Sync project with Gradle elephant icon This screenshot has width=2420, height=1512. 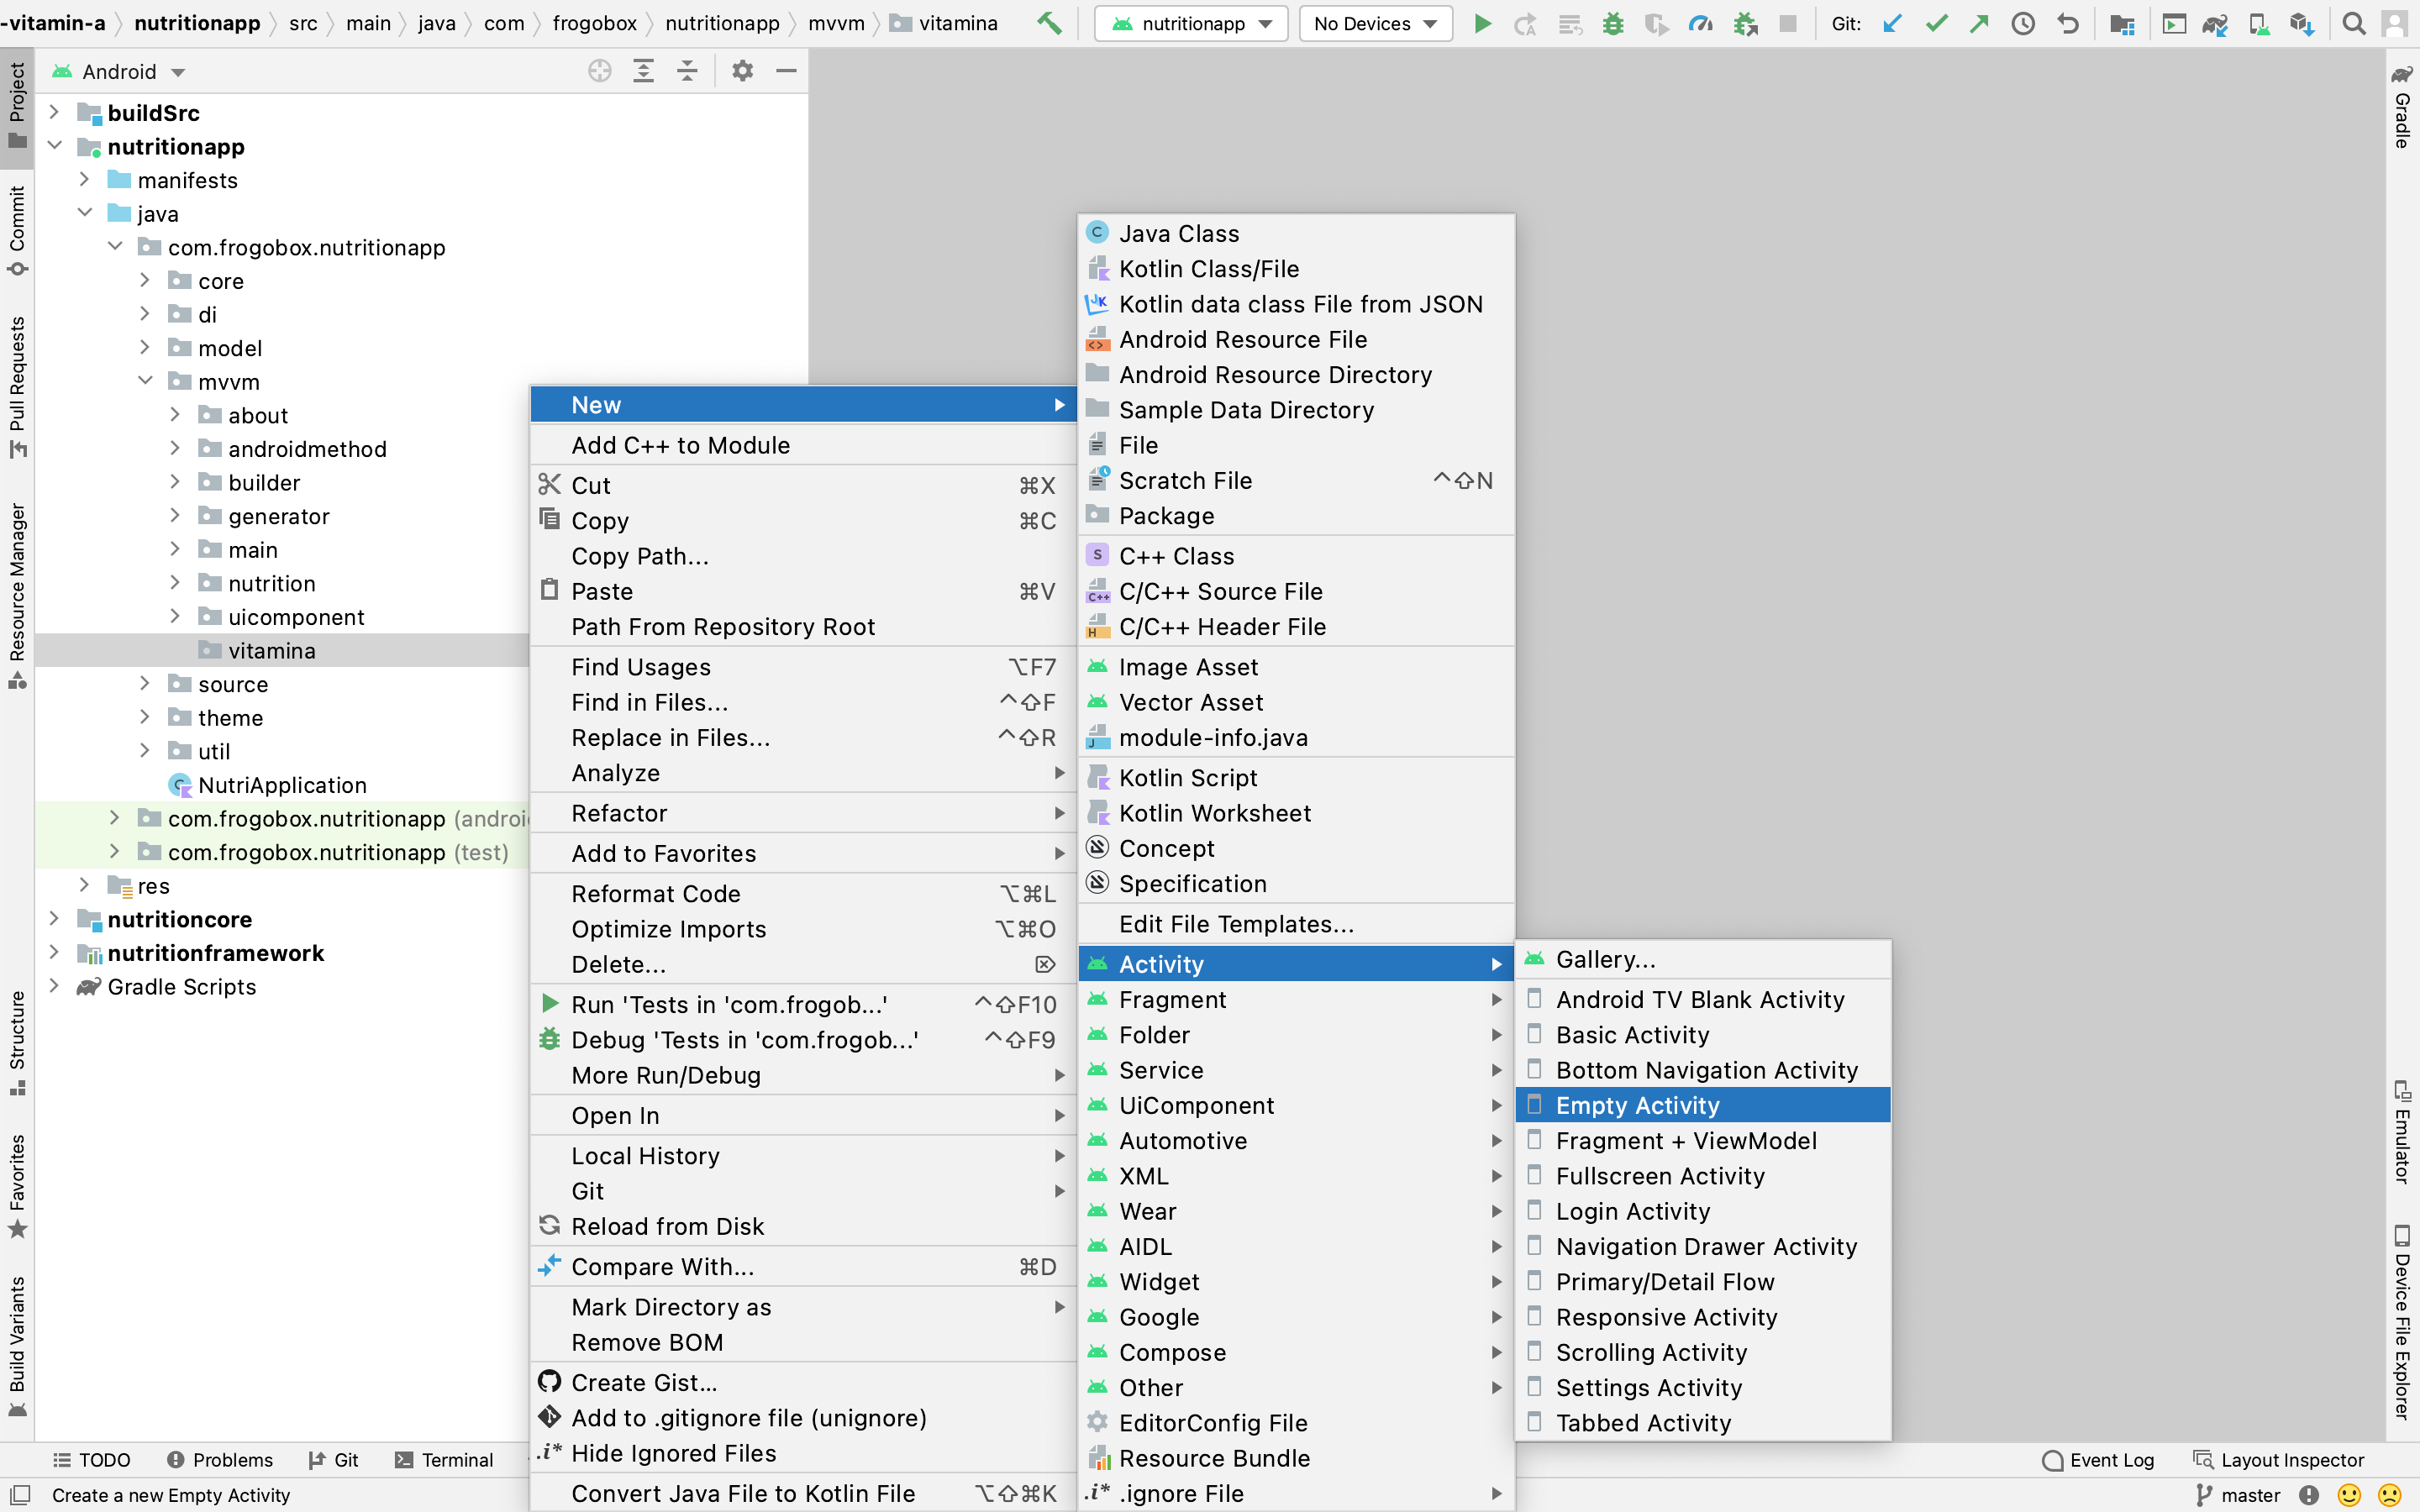pos(2214,23)
